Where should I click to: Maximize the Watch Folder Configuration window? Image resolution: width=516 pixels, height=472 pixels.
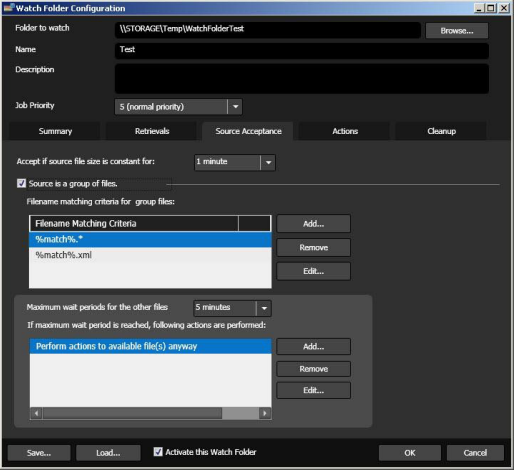coord(491,8)
